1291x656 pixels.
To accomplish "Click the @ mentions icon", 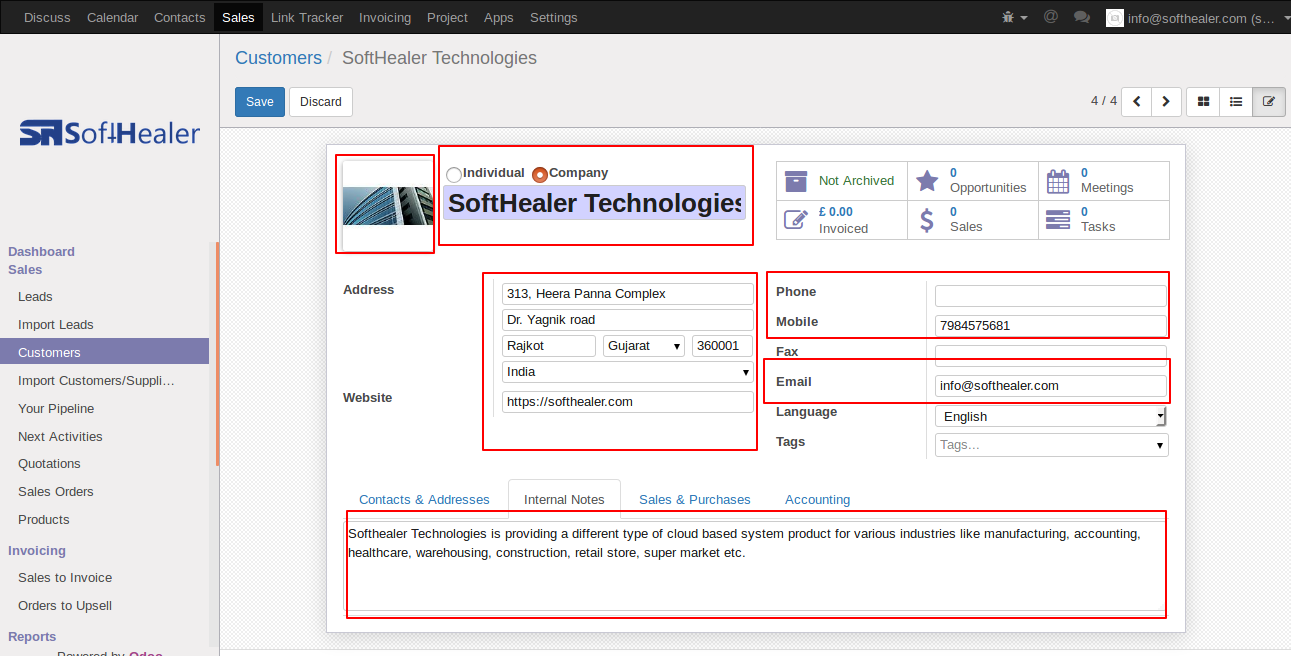I will click(1050, 17).
